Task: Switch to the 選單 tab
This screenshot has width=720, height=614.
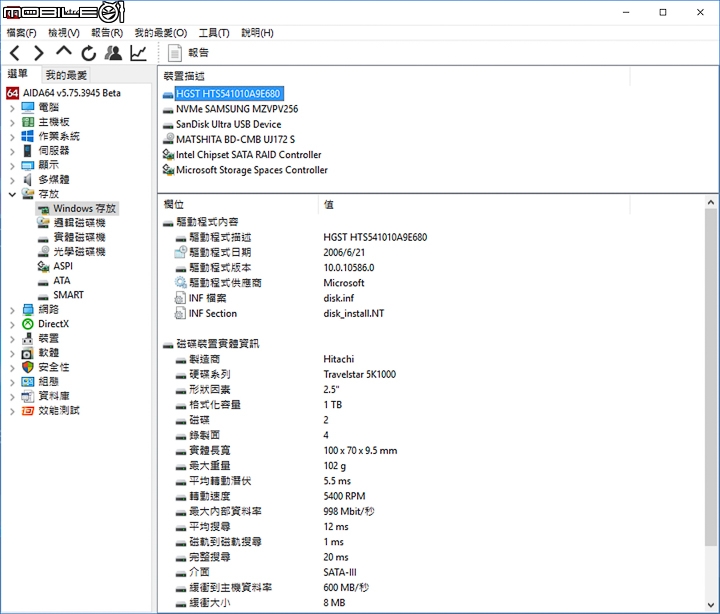Action: [19, 74]
